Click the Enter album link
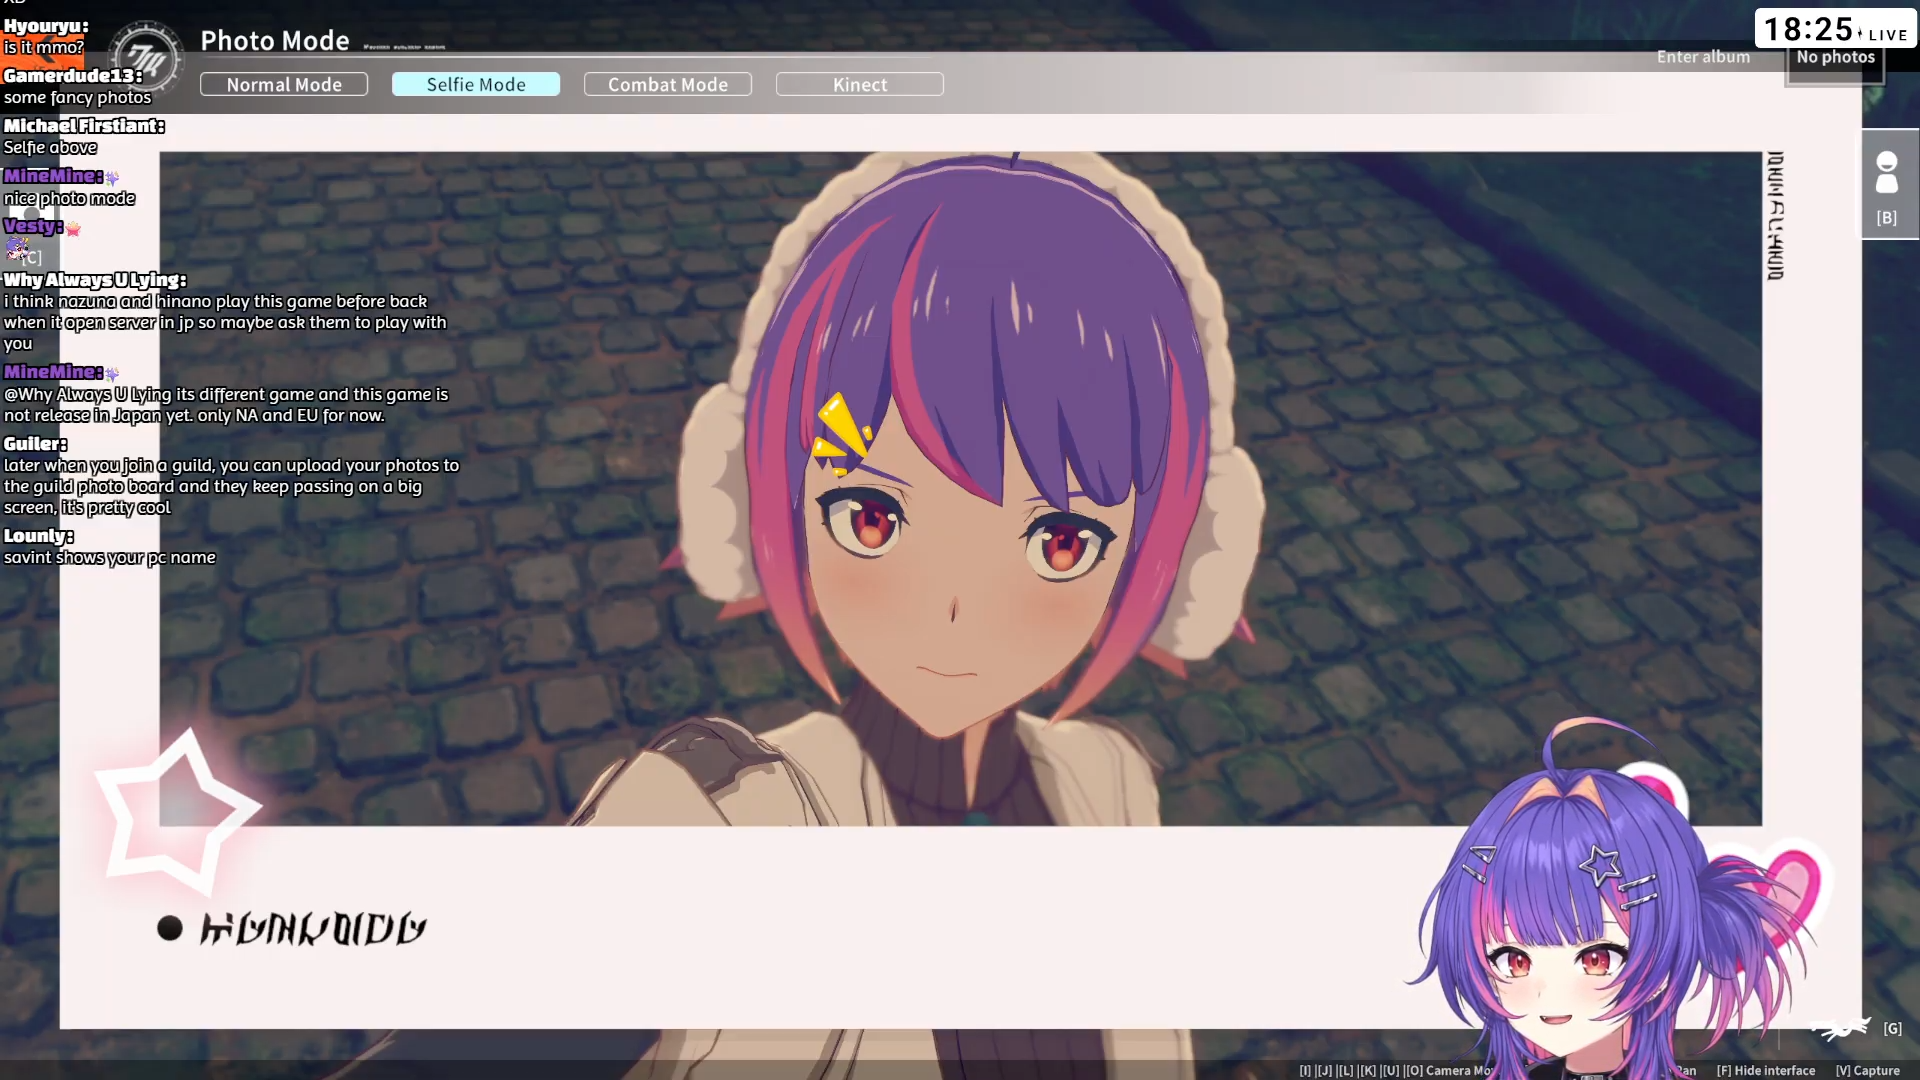 tap(1703, 57)
